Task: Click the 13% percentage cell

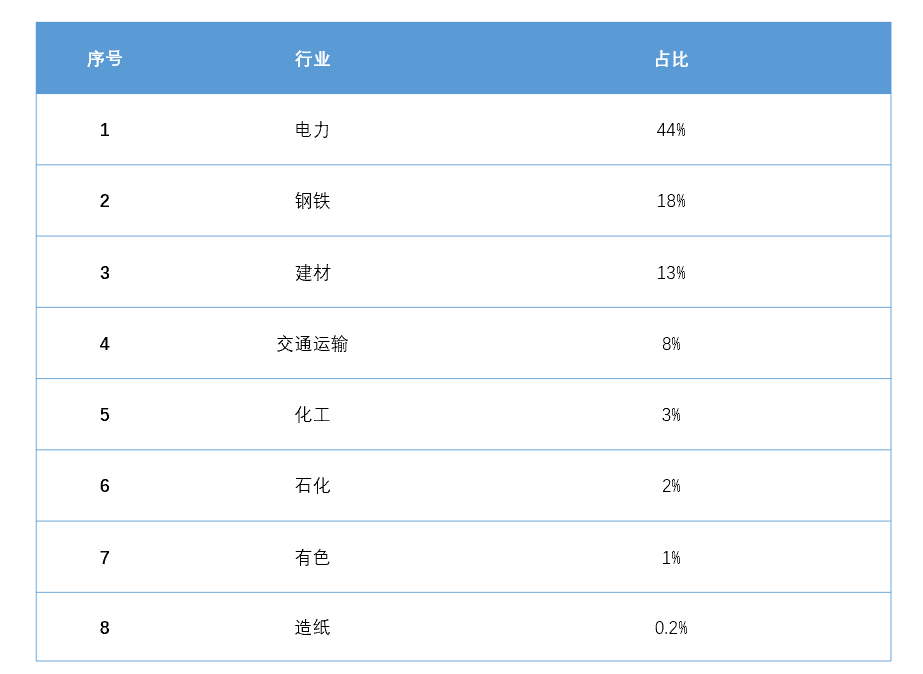Action: 671,273
